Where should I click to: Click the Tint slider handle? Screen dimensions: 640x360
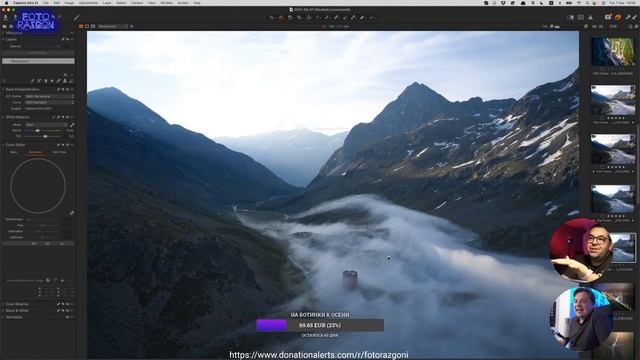[x=45, y=136]
